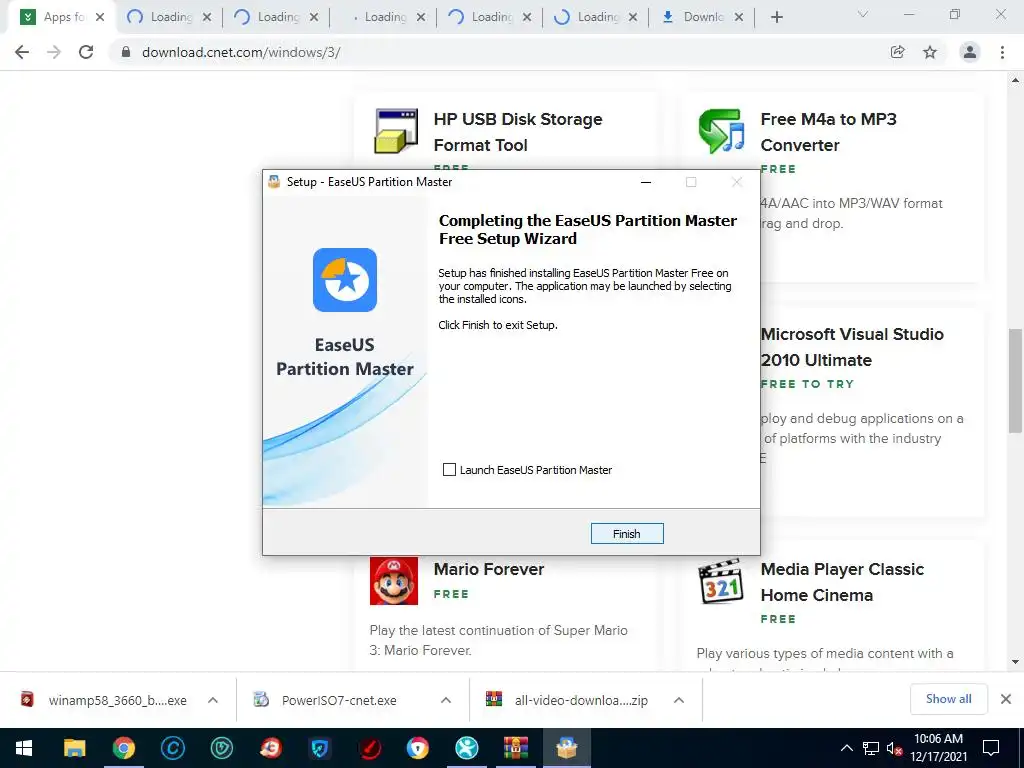Open the Windows notification center
The image size is (1024, 768).
pos(991,748)
